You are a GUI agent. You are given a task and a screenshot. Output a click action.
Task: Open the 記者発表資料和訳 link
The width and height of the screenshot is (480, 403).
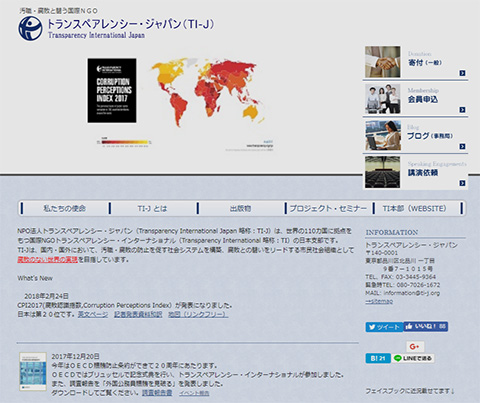point(138,314)
